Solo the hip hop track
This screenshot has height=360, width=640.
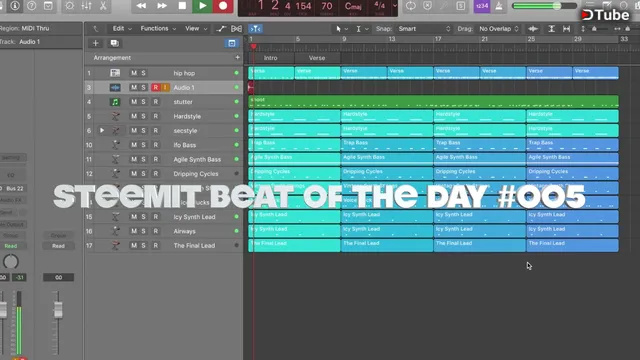[143, 73]
